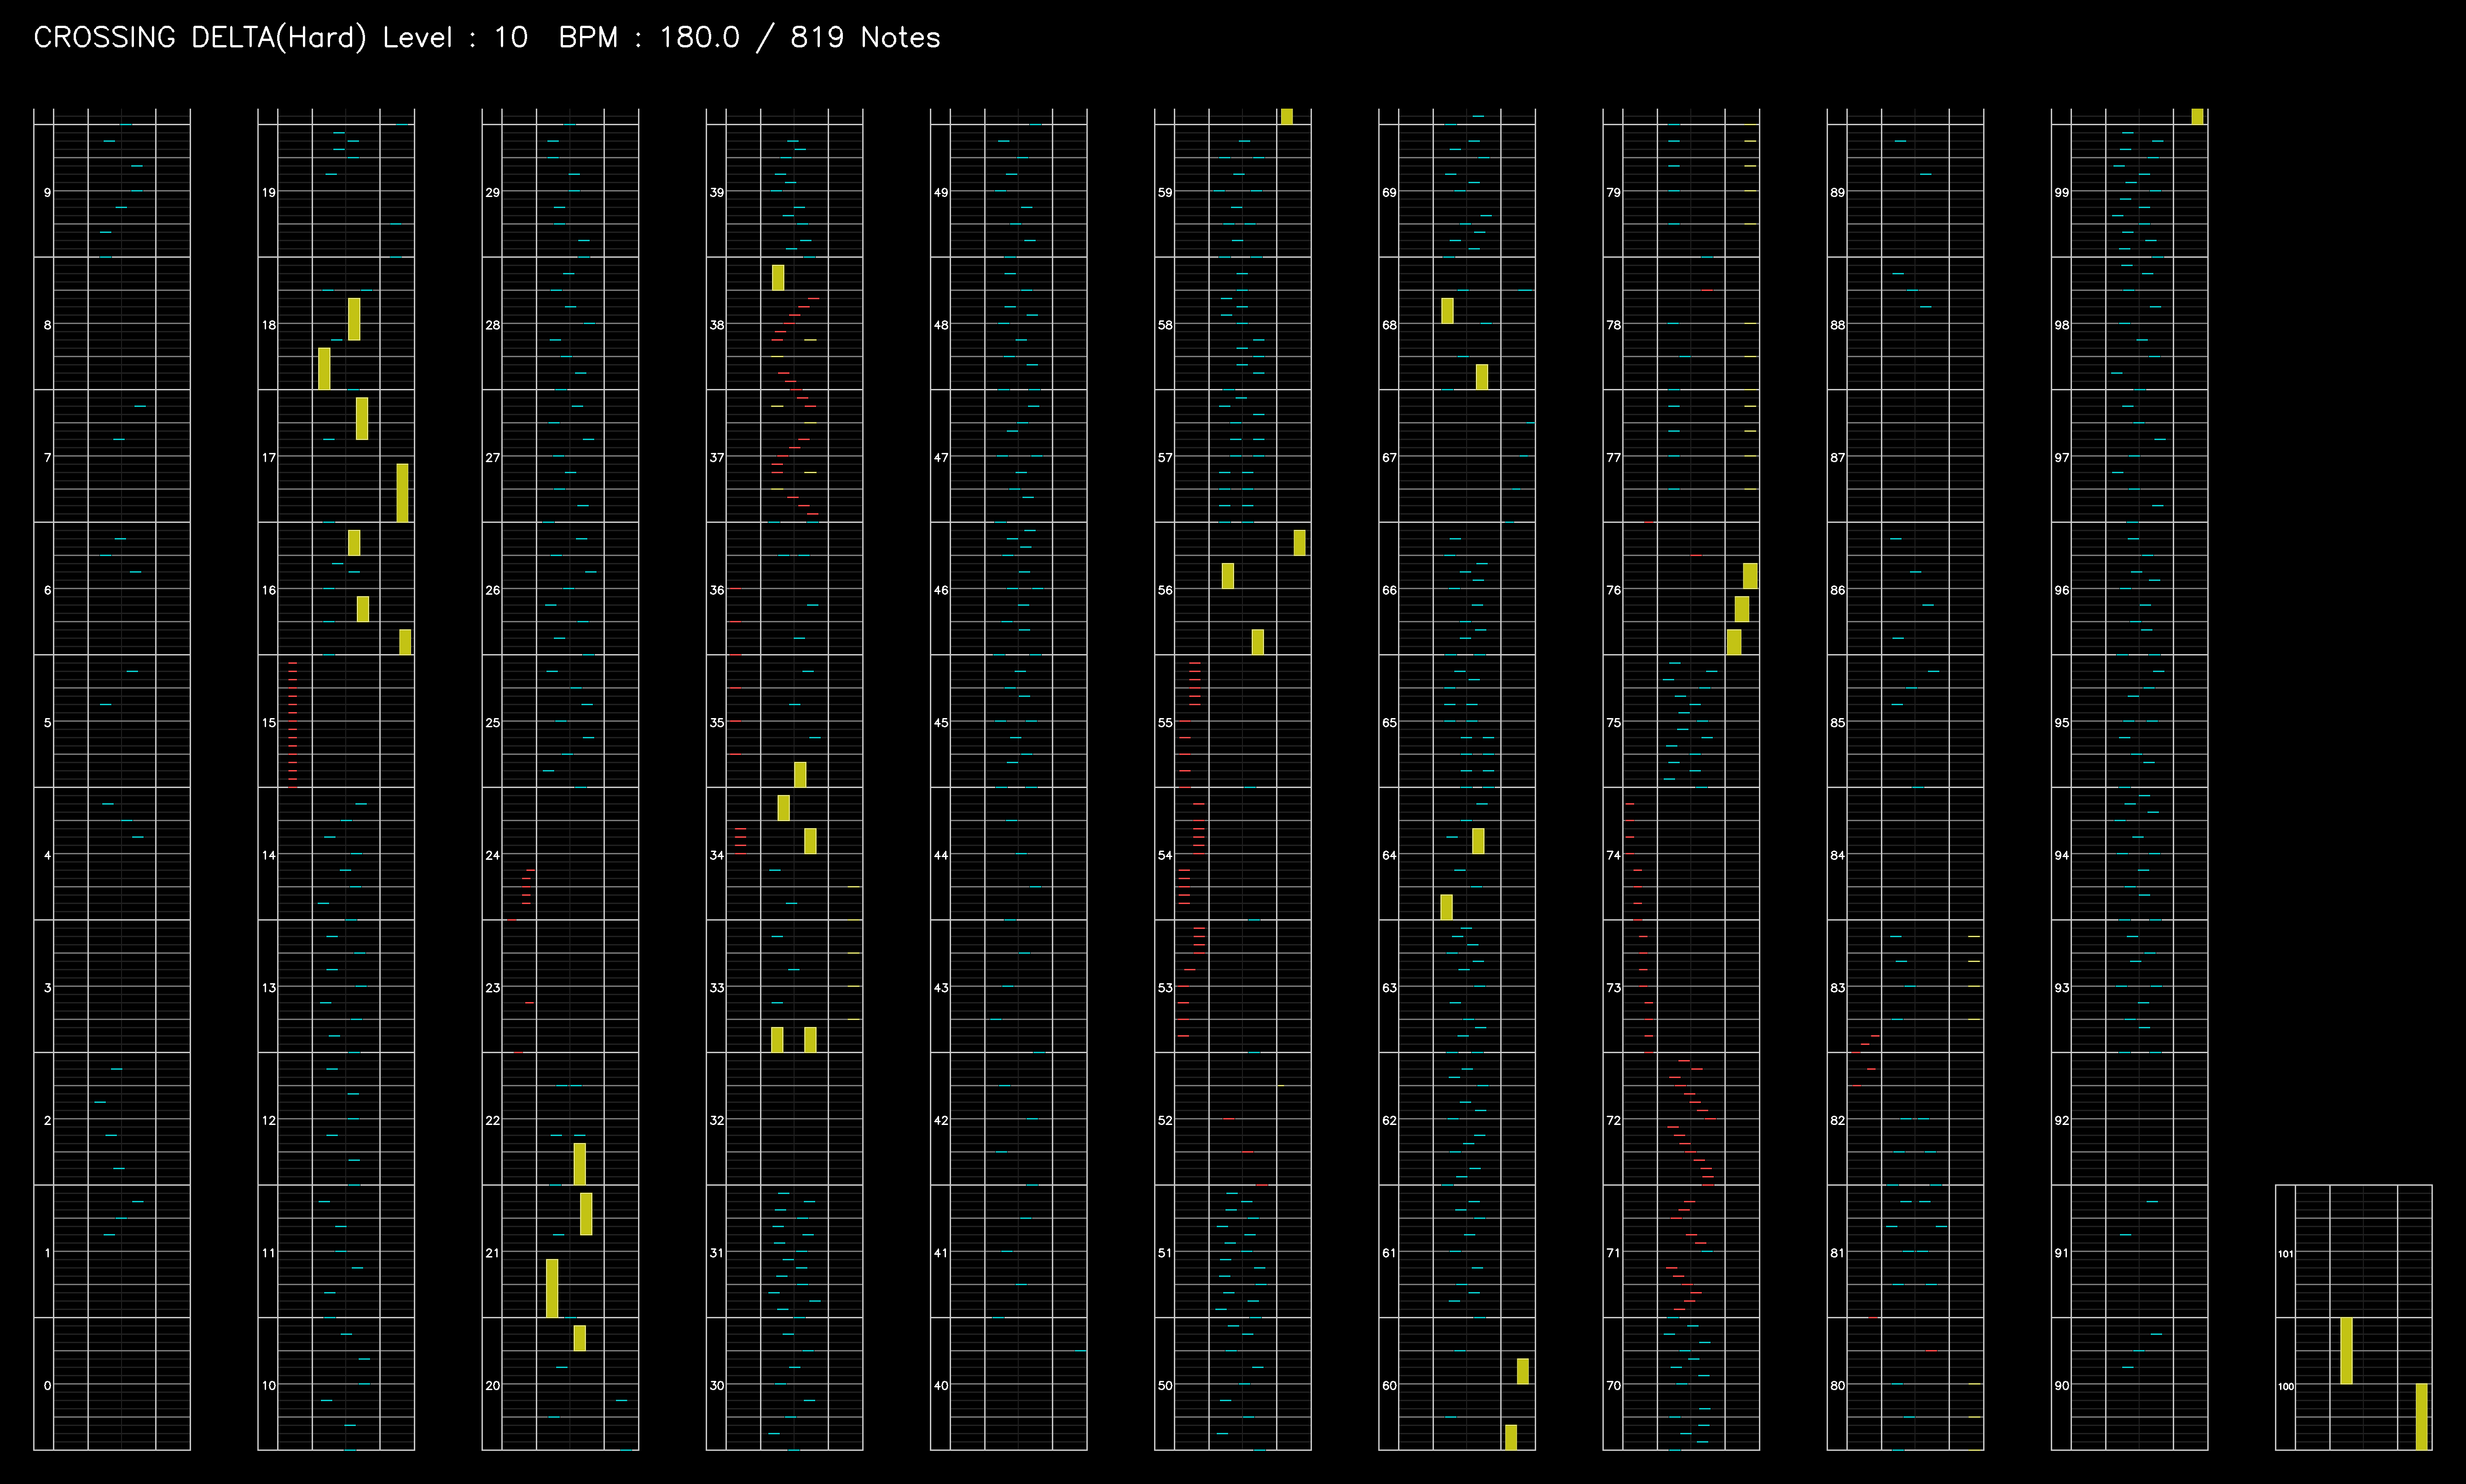Image resolution: width=2466 pixels, height=1484 pixels.
Task: Select the measure 43 label
Action: 941,987
